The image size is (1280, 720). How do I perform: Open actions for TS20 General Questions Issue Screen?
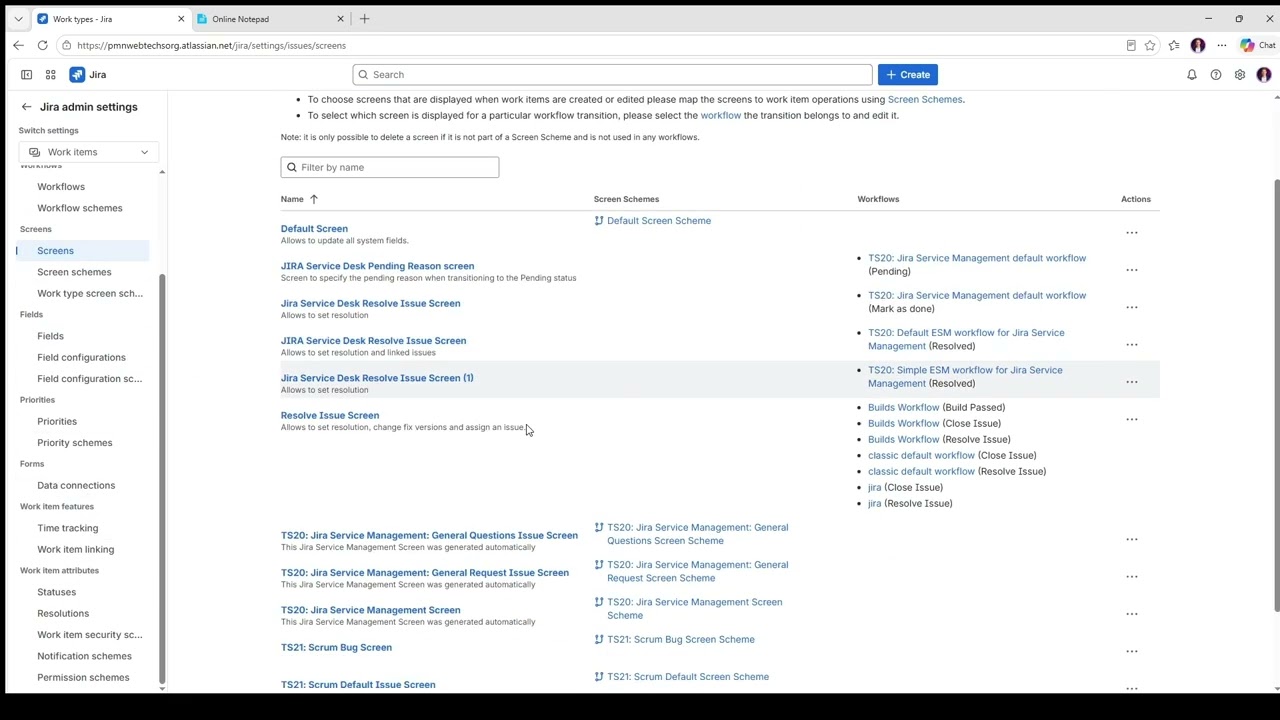(1132, 539)
